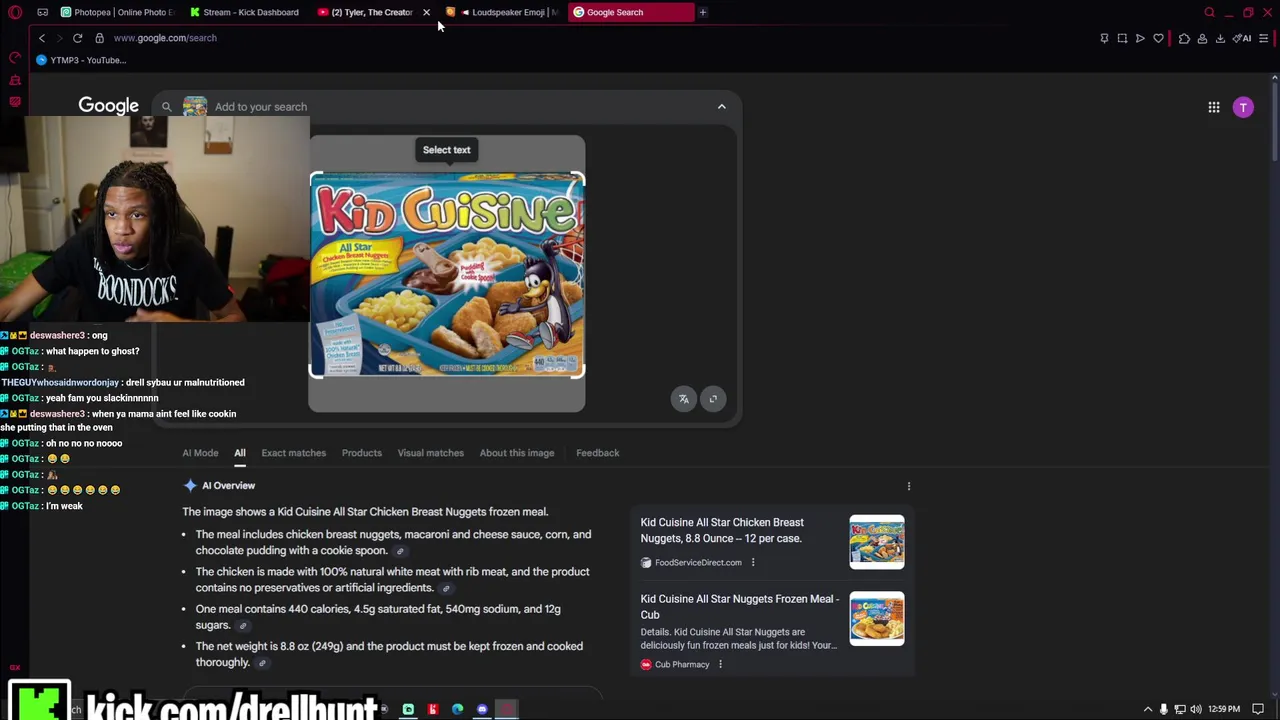Switch to the Photopea tab
This screenshot has width=1280, height=720.
tap(117, 12)
